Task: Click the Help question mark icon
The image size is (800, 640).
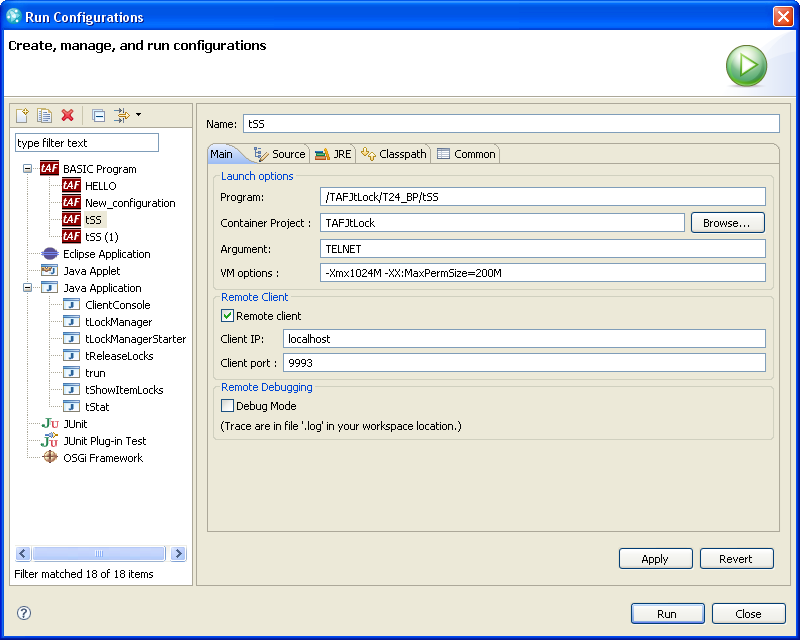Action: pyautogui.click(x=24, y=613)
